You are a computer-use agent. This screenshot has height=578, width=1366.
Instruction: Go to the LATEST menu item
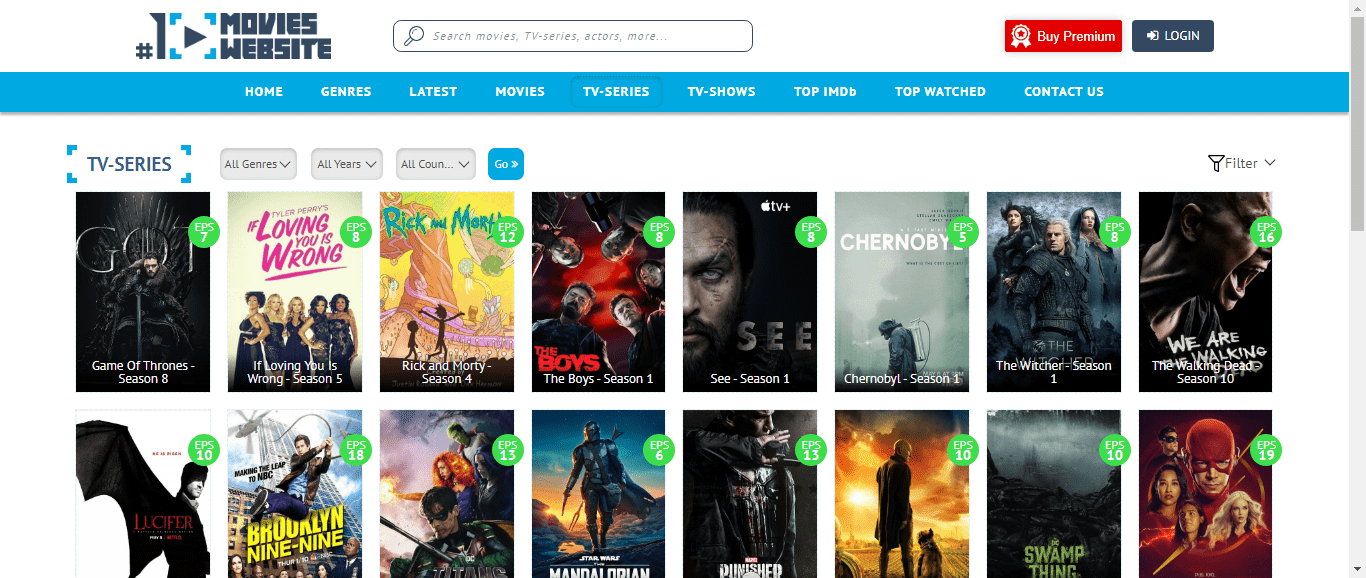point(433,91)
